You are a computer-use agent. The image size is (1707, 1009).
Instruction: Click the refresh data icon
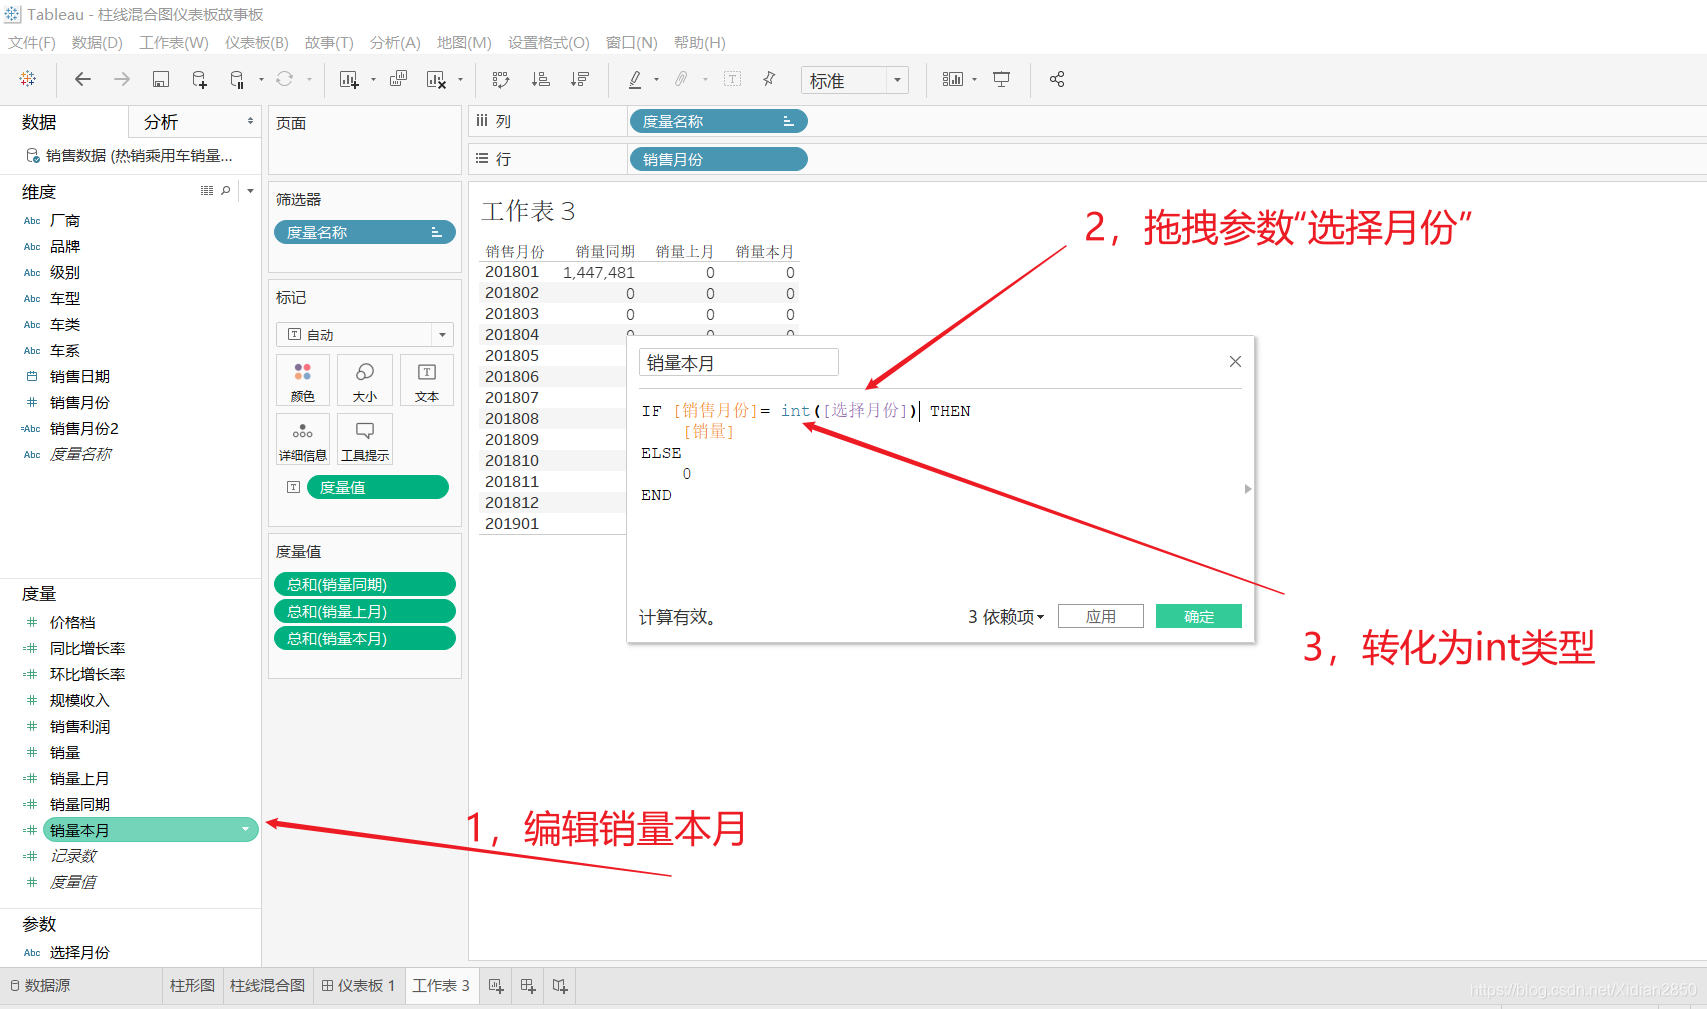click(x=285, y=79)
